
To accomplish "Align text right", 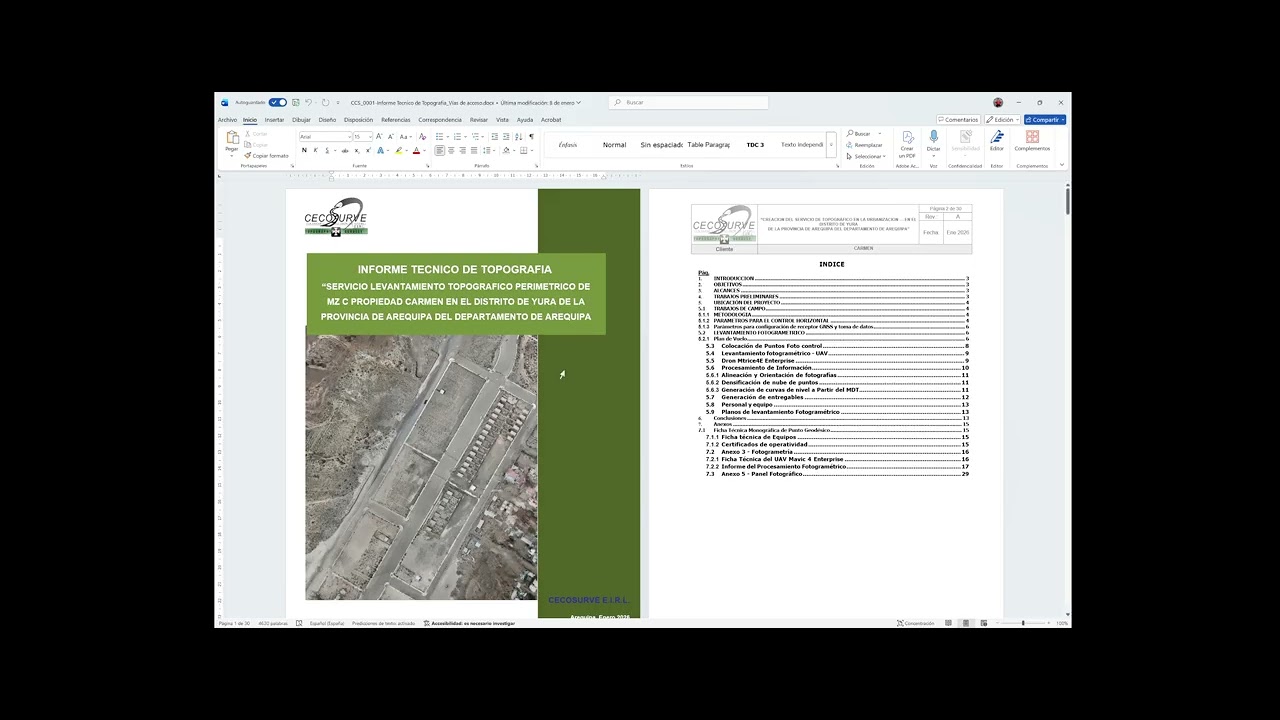I will [462, 150].
